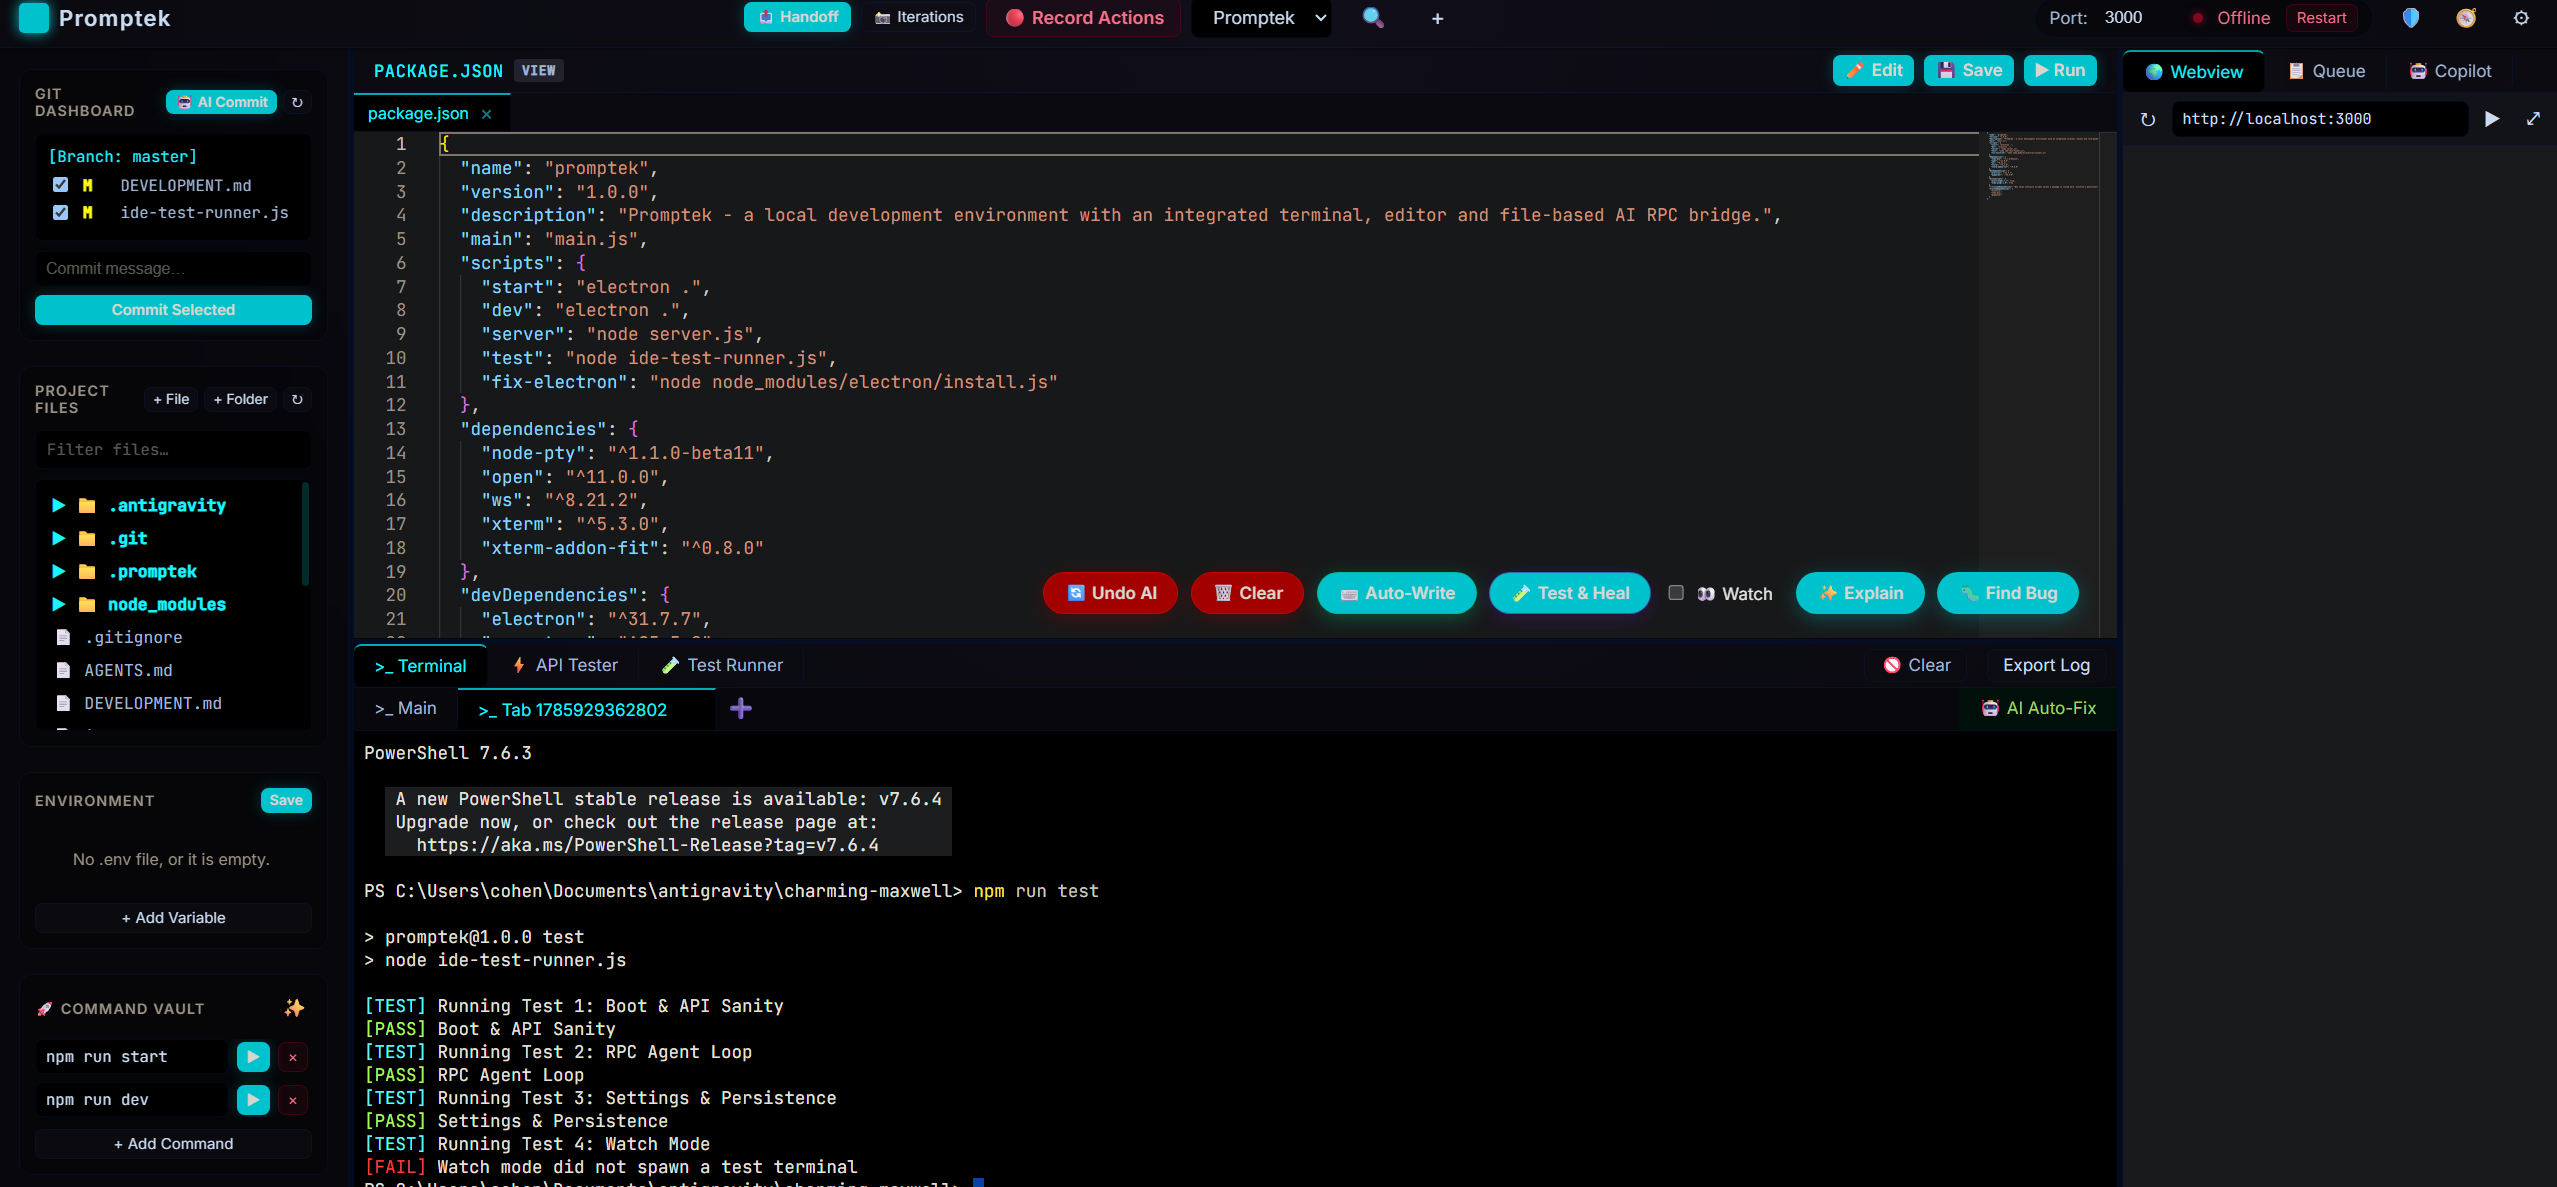The height and width of the screenshot is (1187, 2557).
Task: Click the Handoff button
Action: click(797, 17)
